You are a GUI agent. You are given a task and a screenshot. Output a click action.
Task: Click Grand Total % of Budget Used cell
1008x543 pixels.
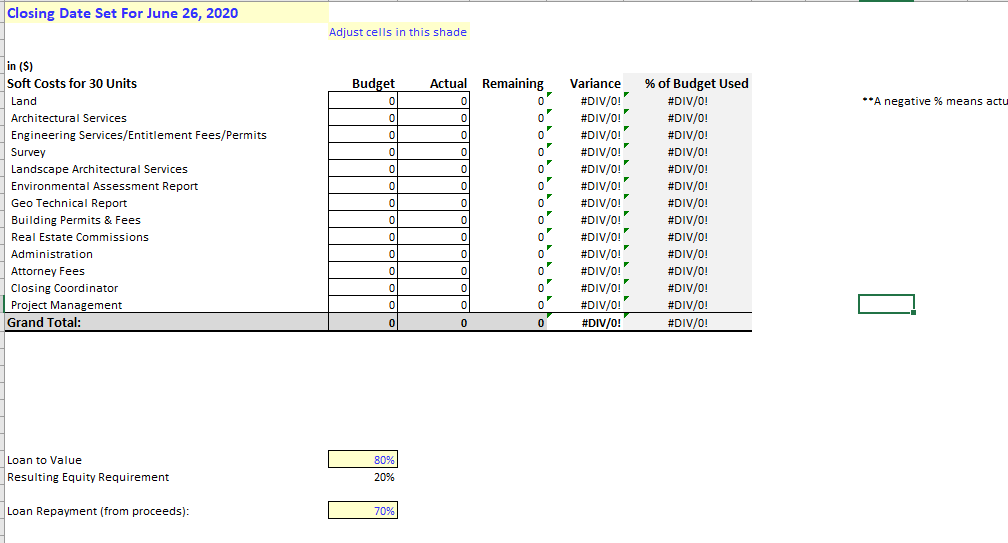687,323
